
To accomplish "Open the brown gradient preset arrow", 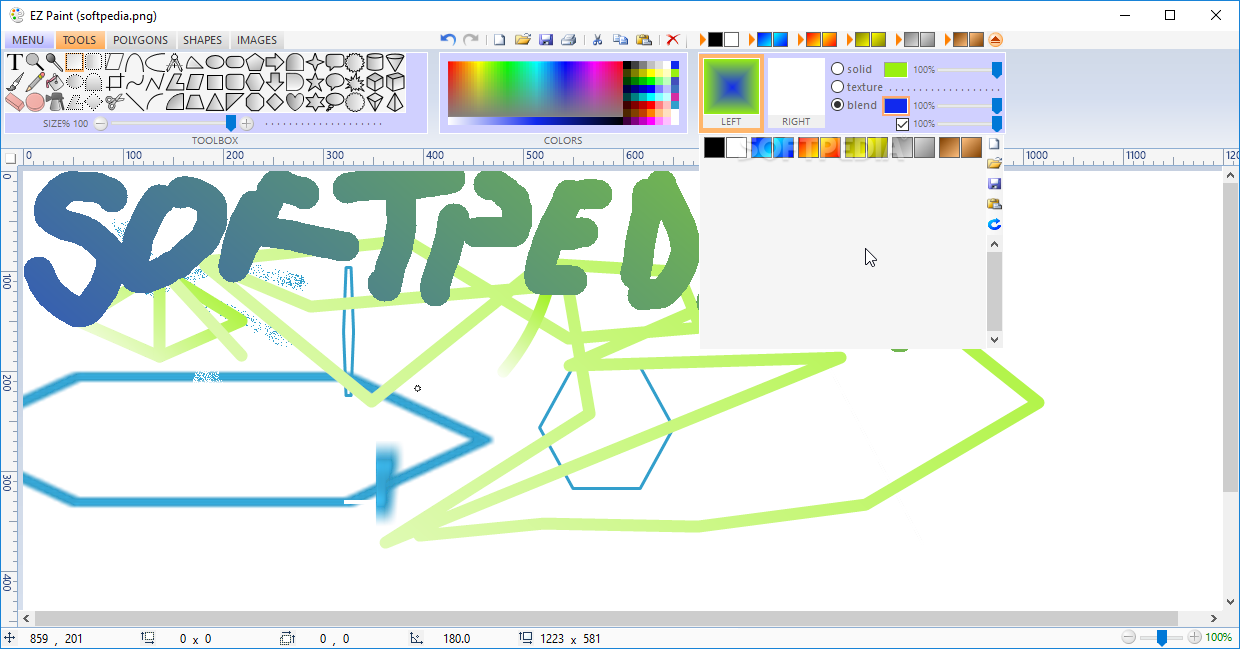I will 947,40.
